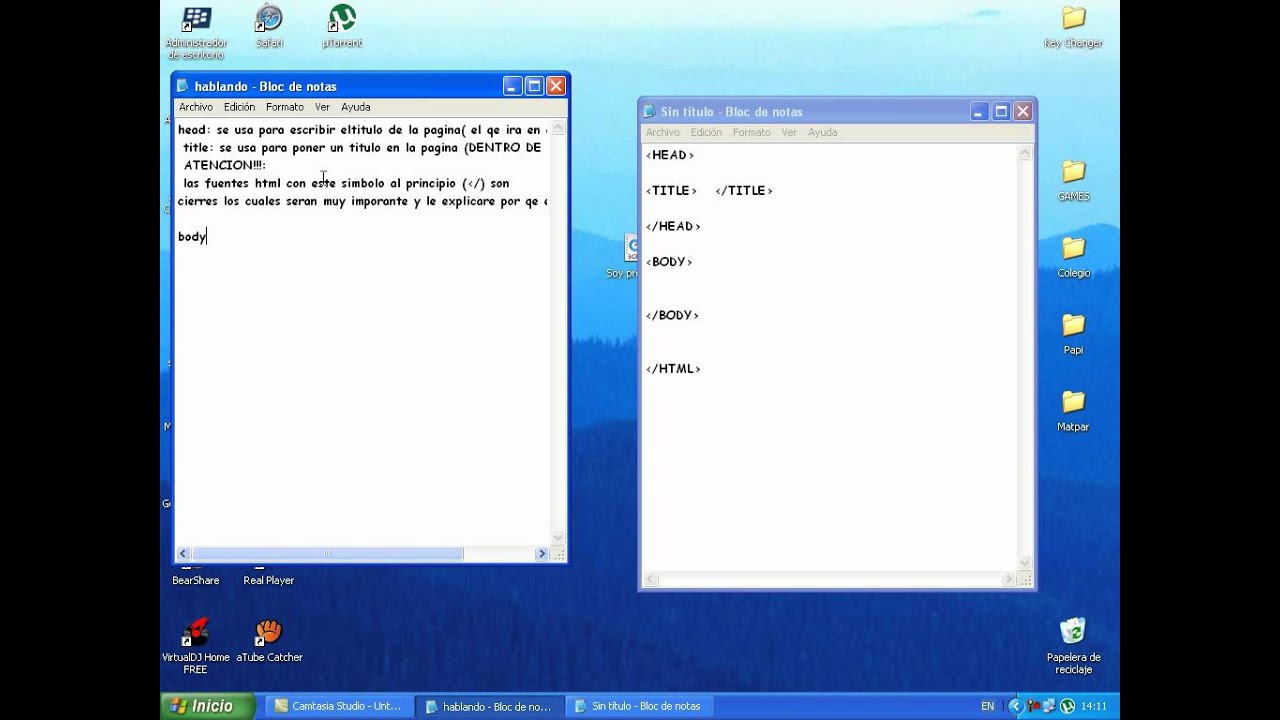Screen dimensions: 1280x720
Task: Maximize the hablando Notepad window
Action: (x=534, y=86)
